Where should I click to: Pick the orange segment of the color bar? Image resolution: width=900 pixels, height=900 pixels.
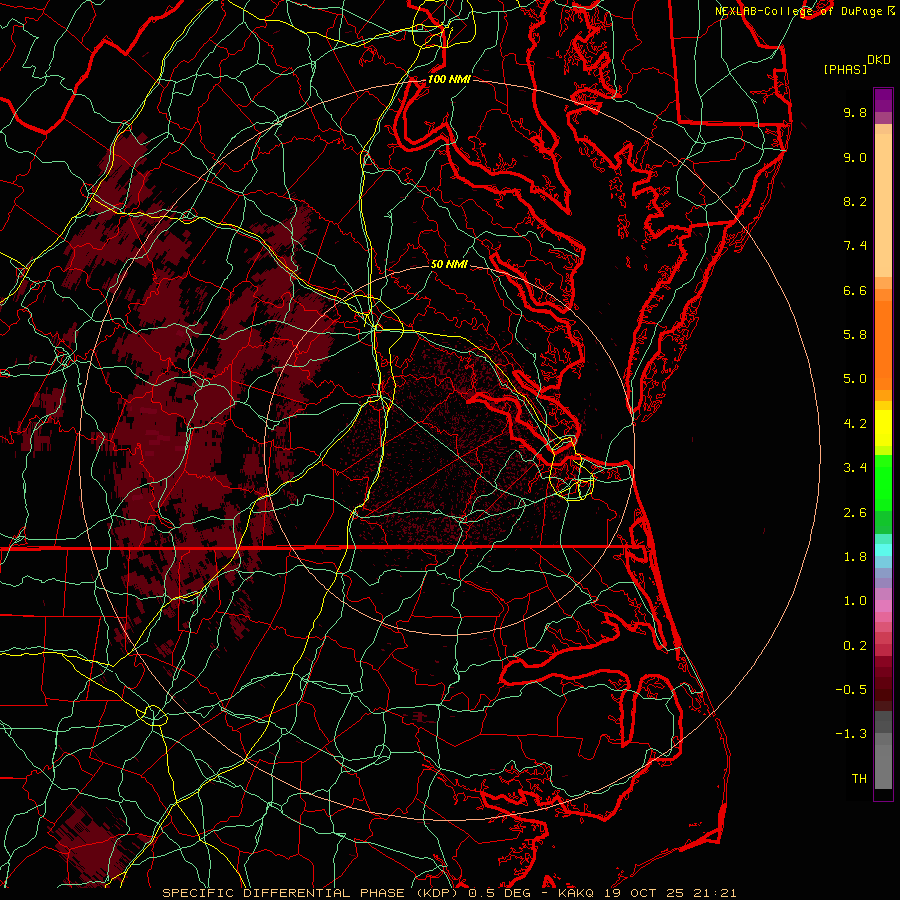[x=883, y=345]
